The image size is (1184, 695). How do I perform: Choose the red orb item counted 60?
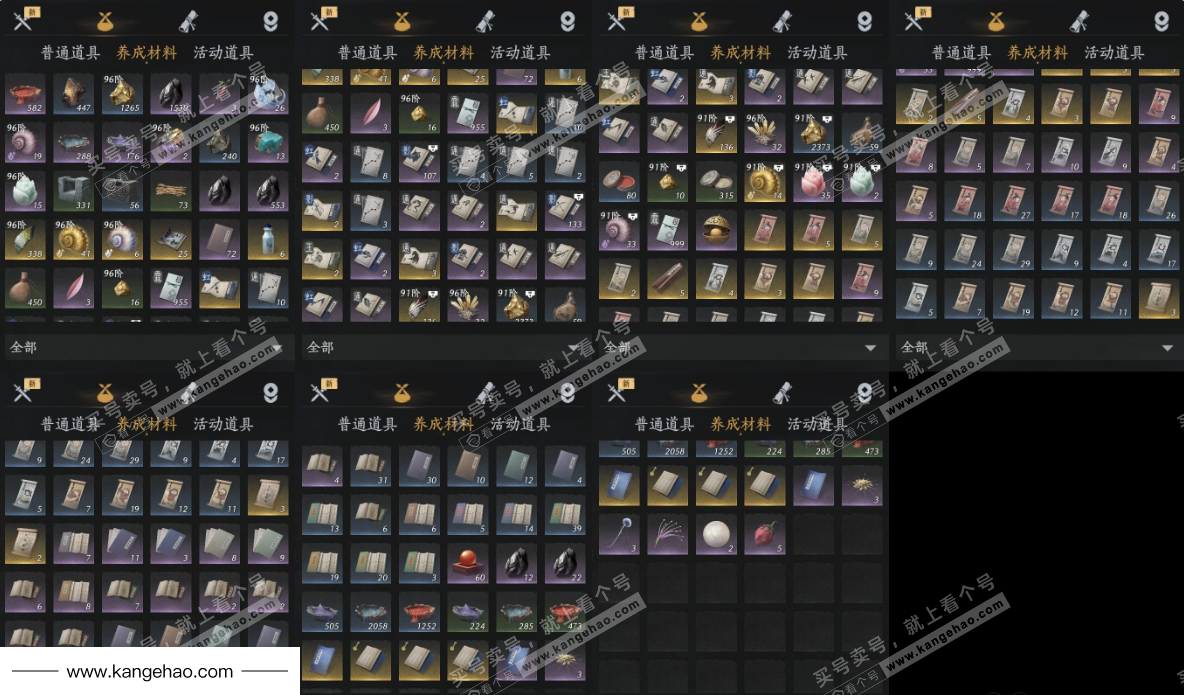[467, 564]
